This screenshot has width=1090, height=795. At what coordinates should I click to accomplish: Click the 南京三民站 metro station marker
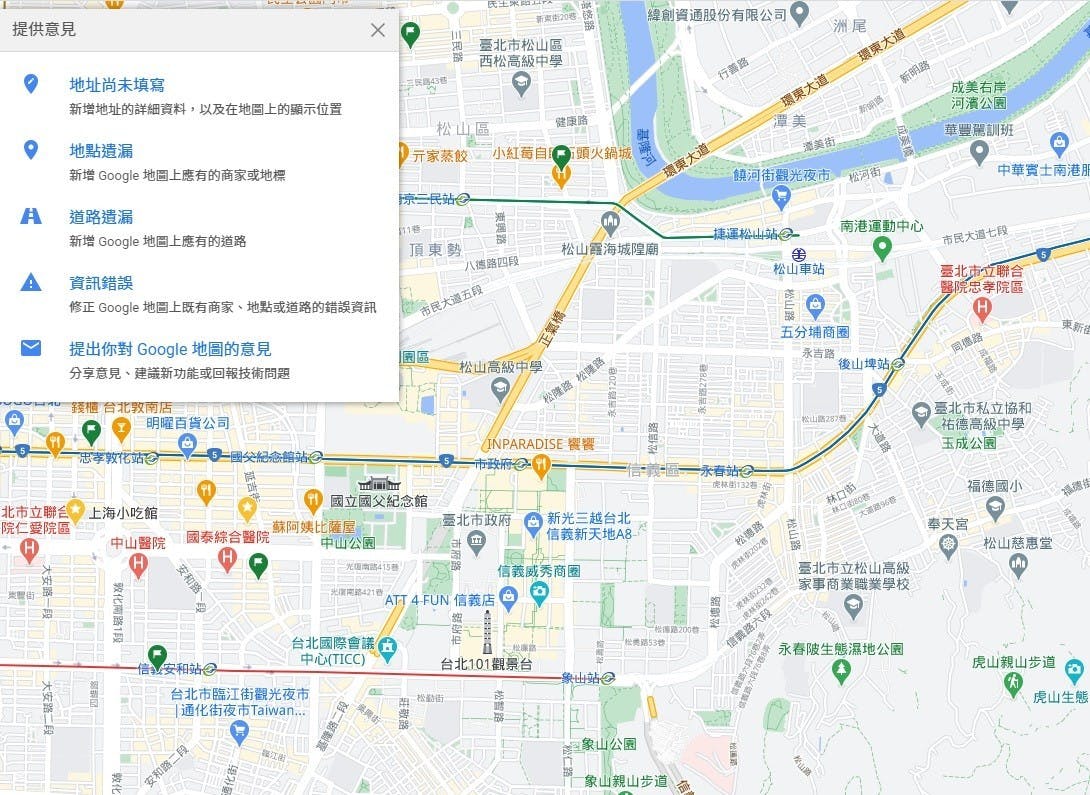pos(463,199)
